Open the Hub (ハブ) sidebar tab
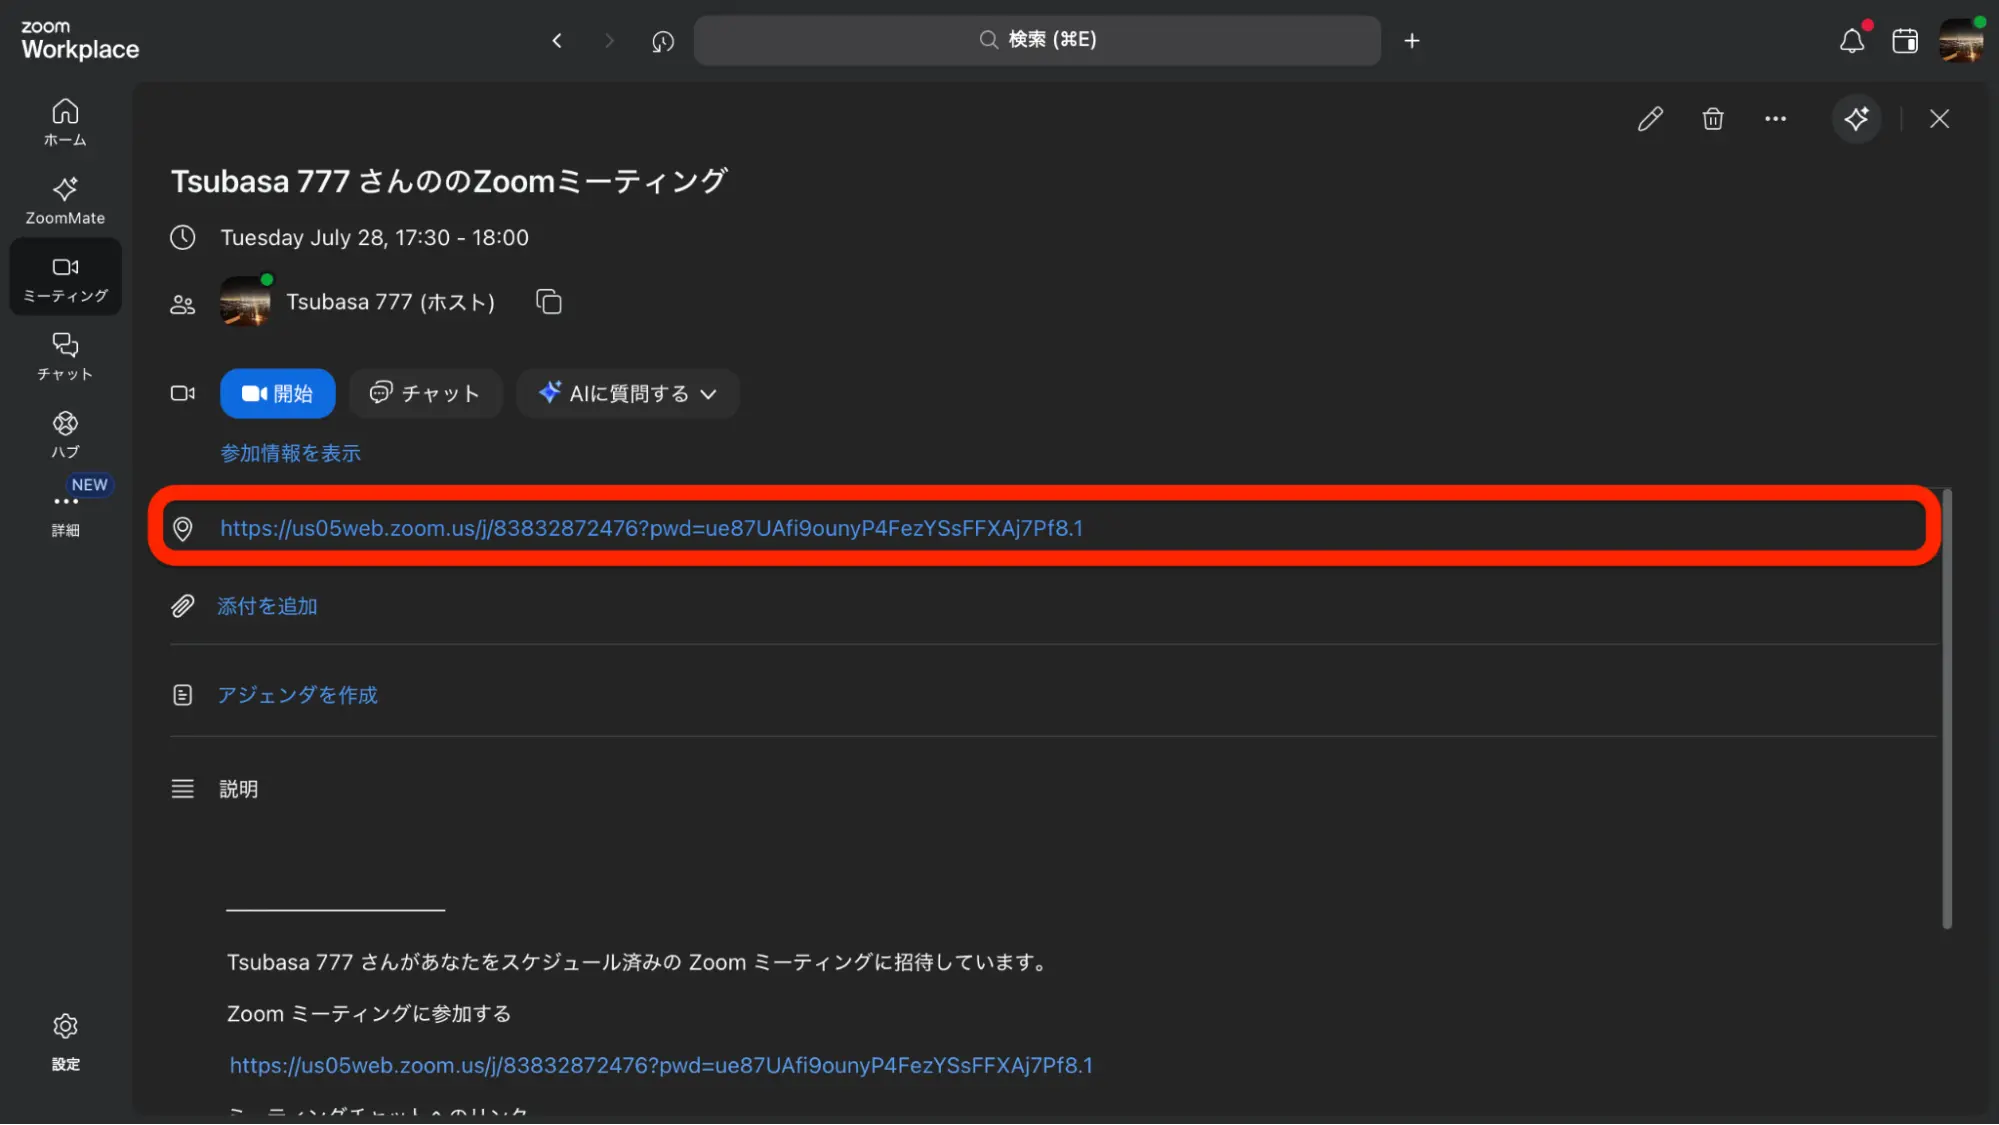 tap(65, 434)
